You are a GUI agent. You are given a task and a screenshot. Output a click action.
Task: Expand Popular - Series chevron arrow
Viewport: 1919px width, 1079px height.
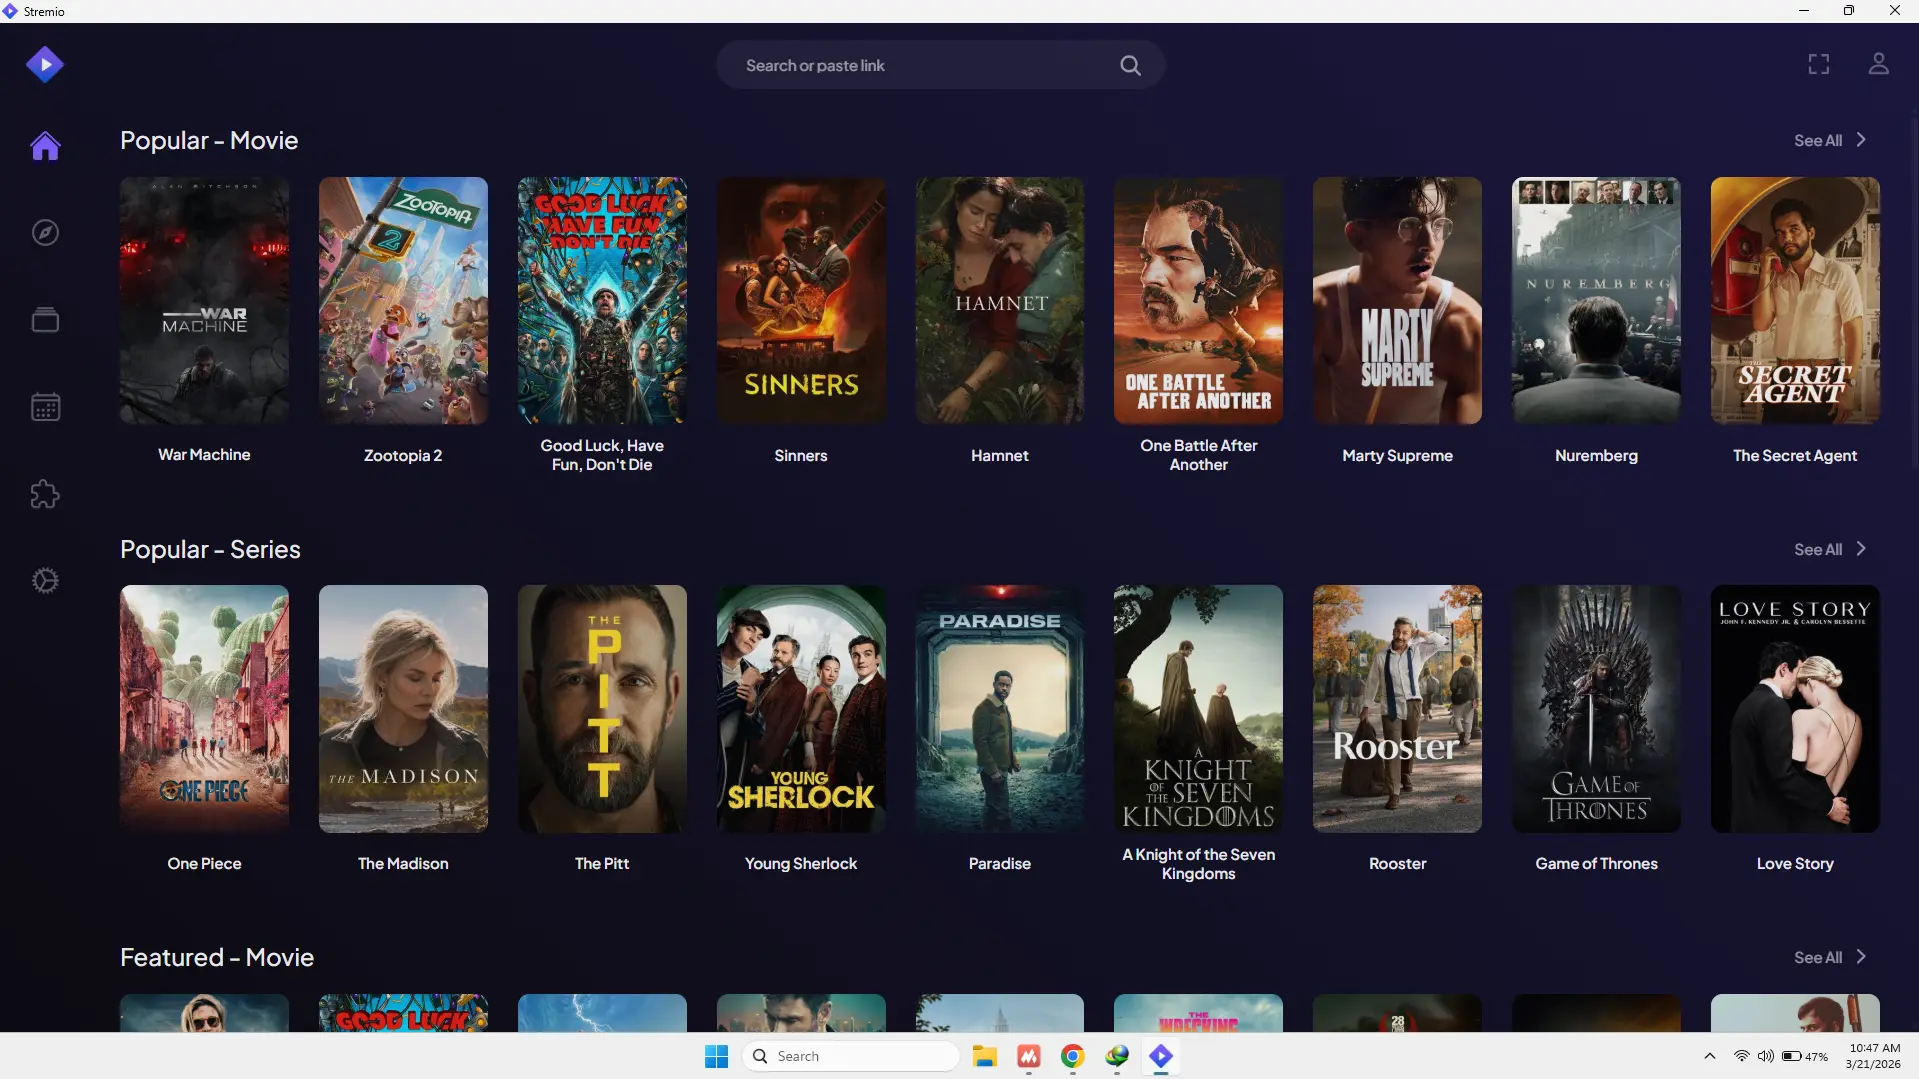[1861, 549]
